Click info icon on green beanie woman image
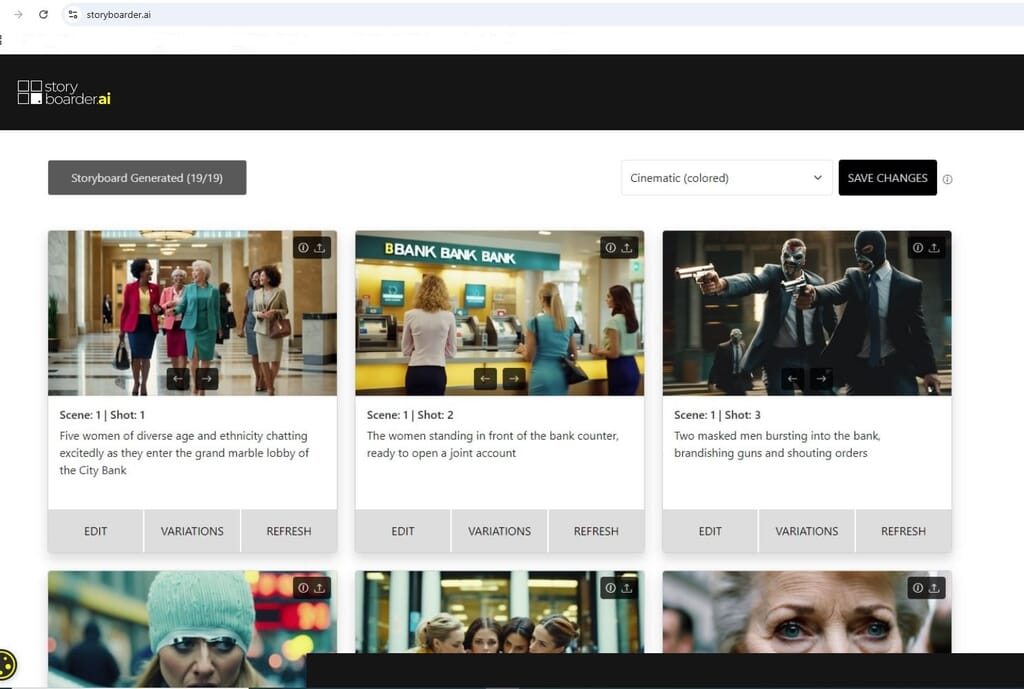 304,588
